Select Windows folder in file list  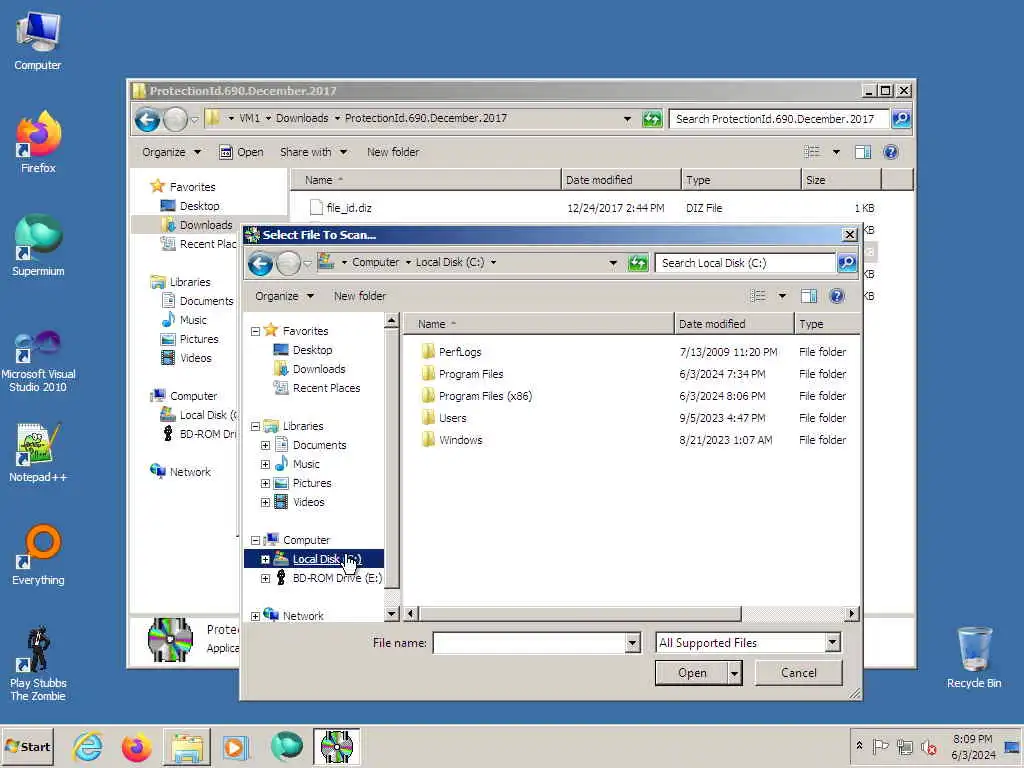click(460, 440)
